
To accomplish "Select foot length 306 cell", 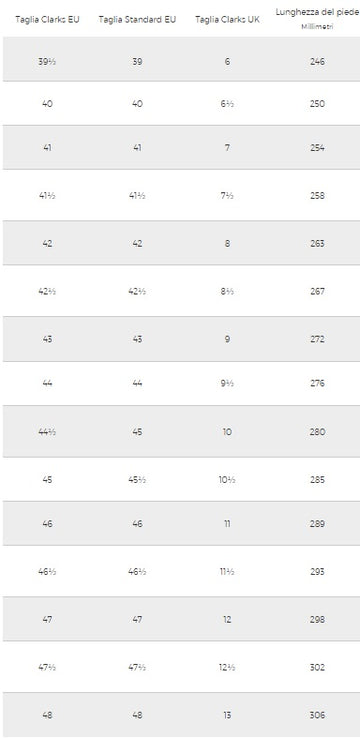I will tap(318, 715).
